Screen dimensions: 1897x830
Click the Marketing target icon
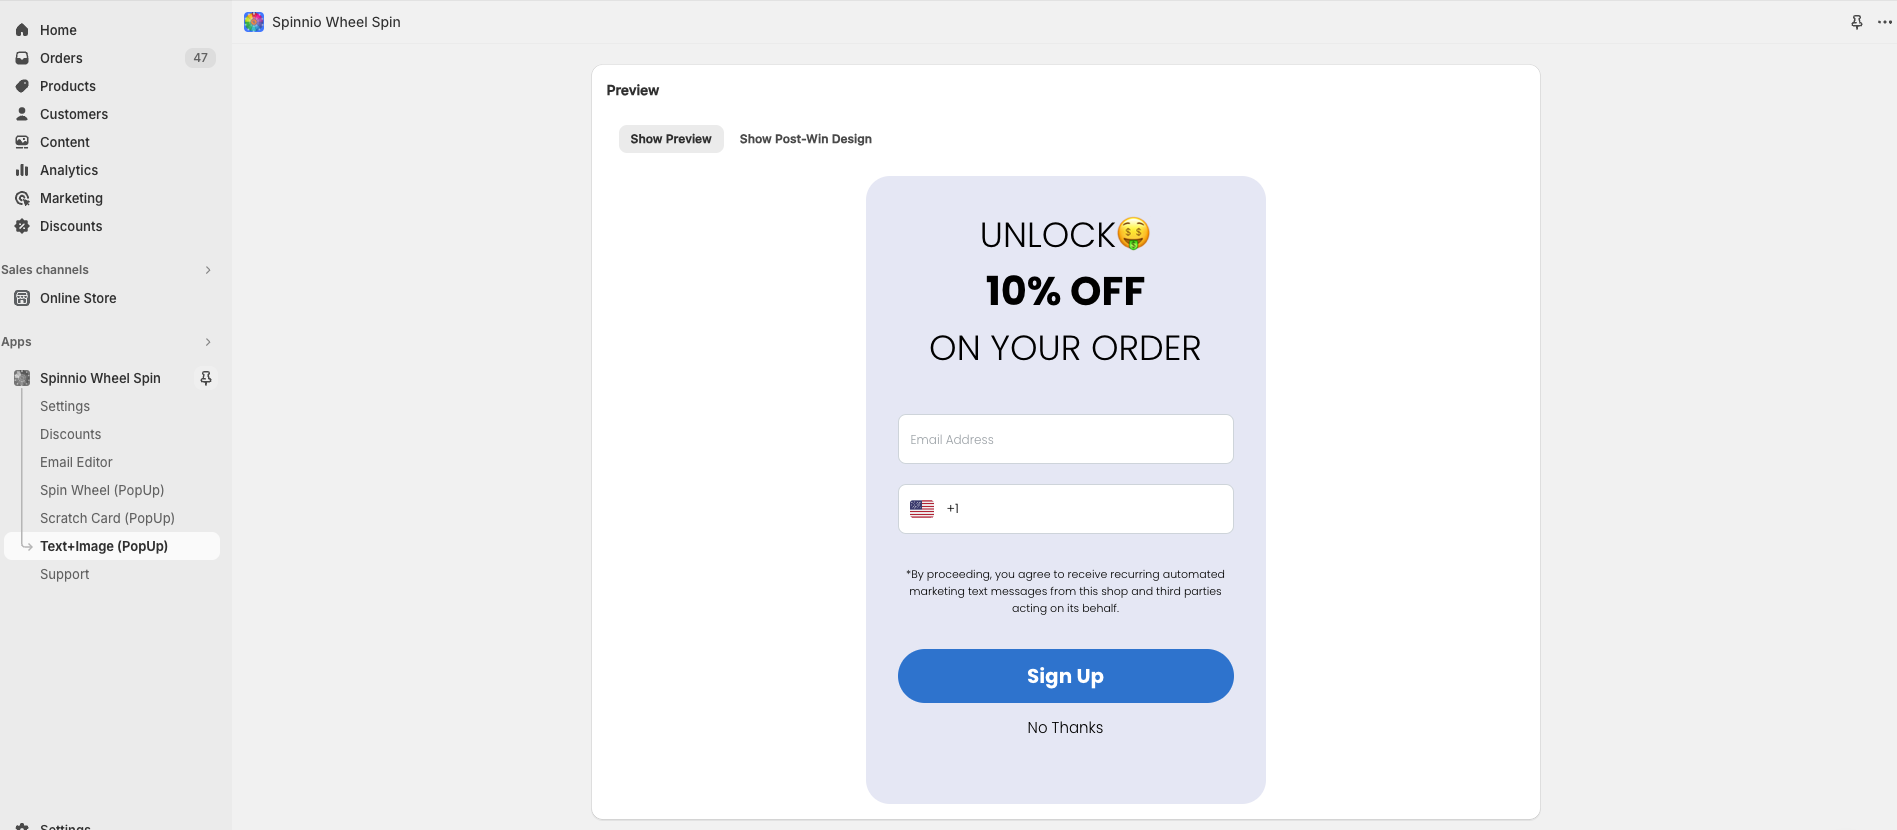click(22, 198)
